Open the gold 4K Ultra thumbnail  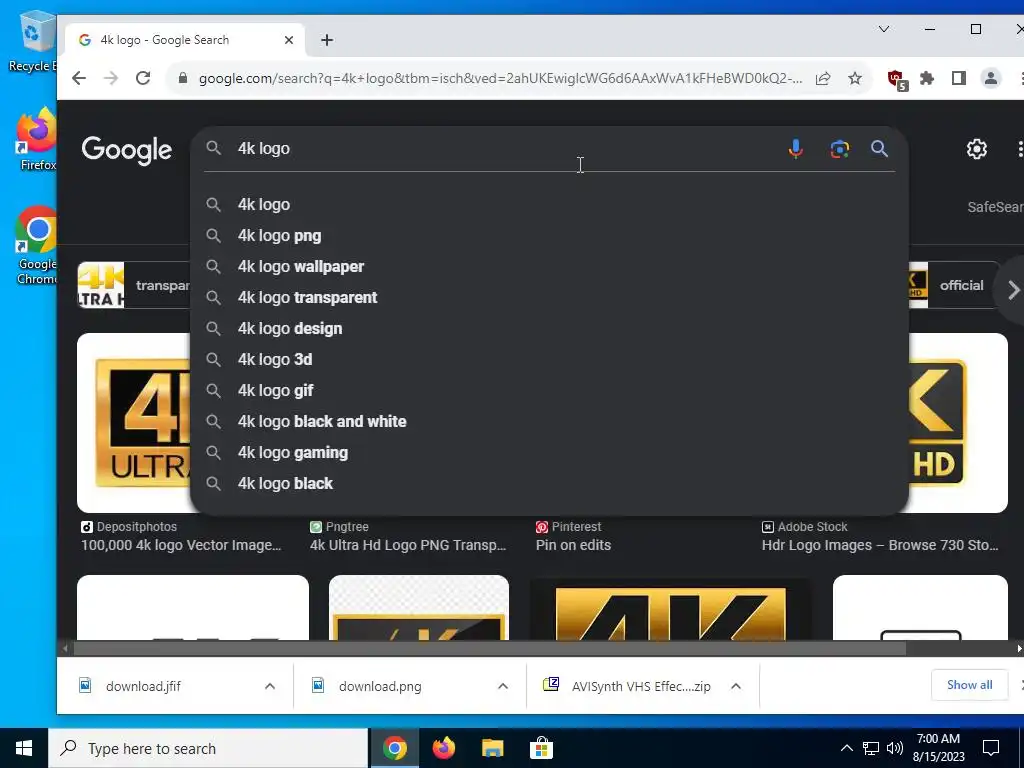tap(134, 423)
